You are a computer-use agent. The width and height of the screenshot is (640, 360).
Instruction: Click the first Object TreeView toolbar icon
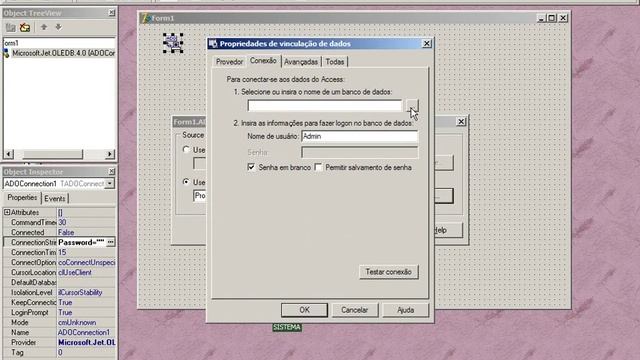tap(10, 27)
